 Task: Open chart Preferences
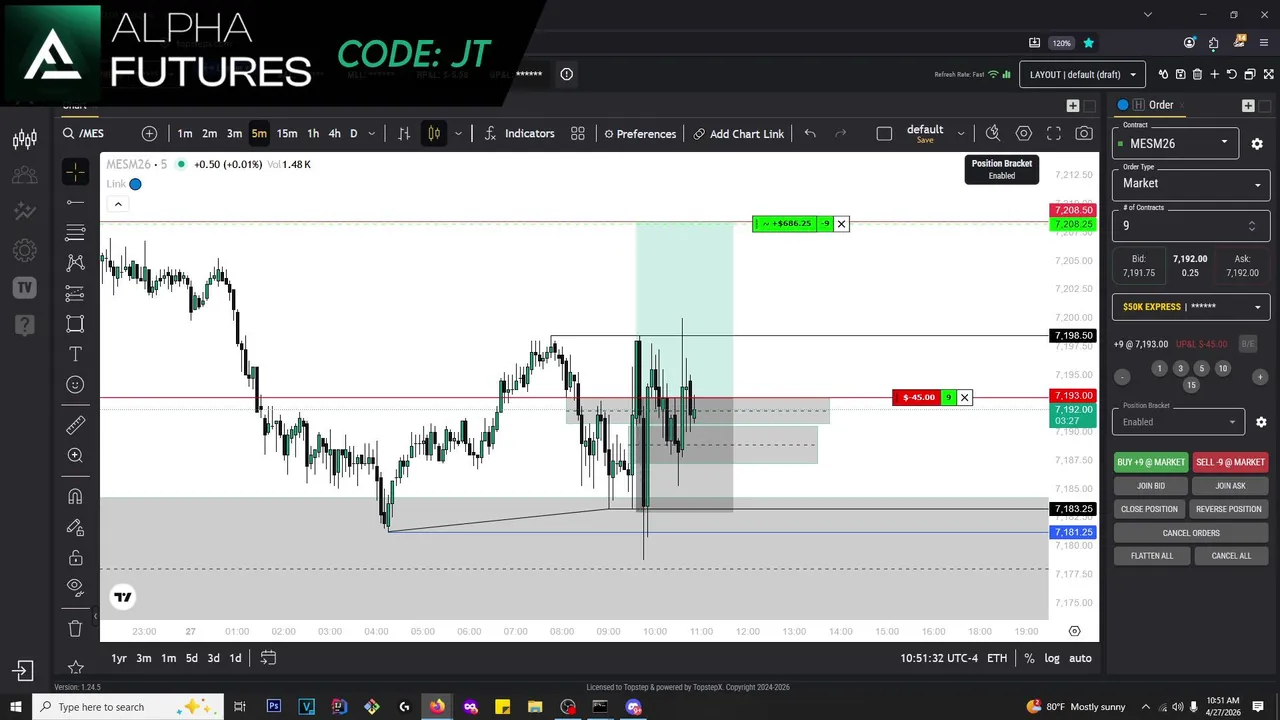pos(639,134)
